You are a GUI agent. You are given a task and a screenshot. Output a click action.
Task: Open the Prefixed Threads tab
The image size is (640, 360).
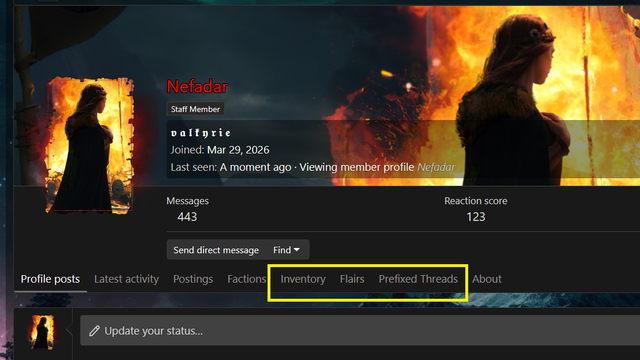coord(418,279)
